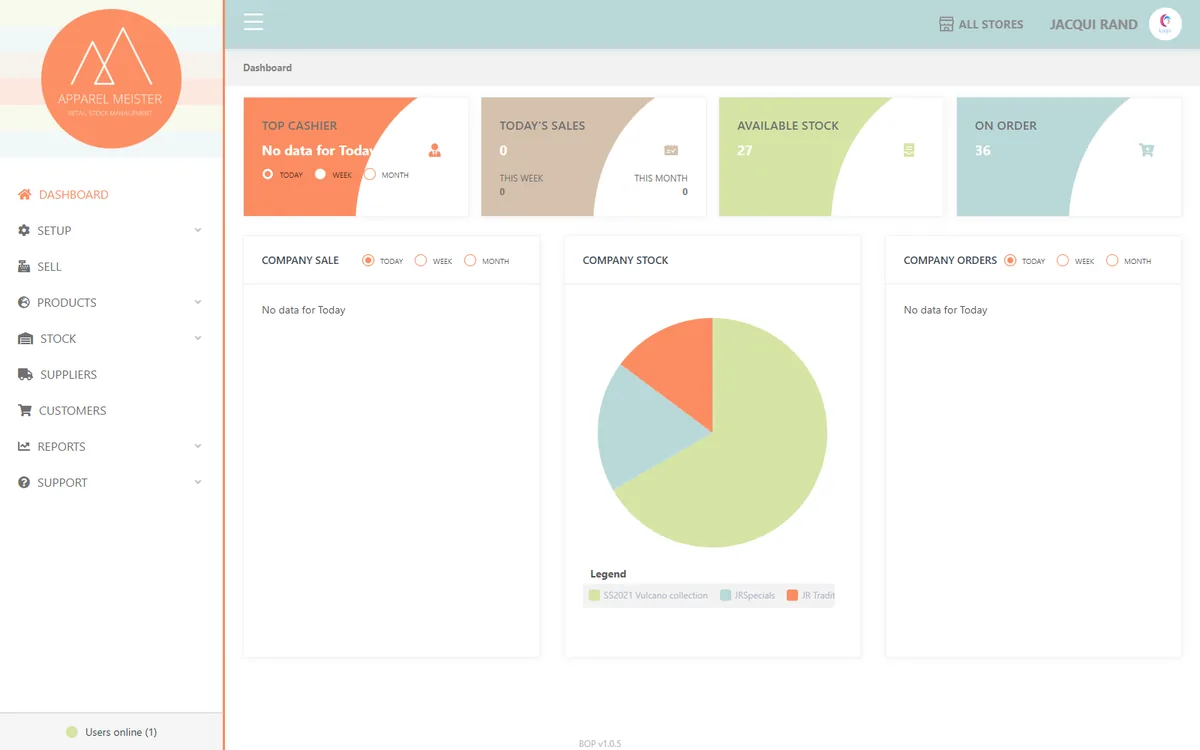The height and width of the screenshot is (750, 1200).
Task: Click the JACQUI RAND user name
Action: coord(1093,24)
